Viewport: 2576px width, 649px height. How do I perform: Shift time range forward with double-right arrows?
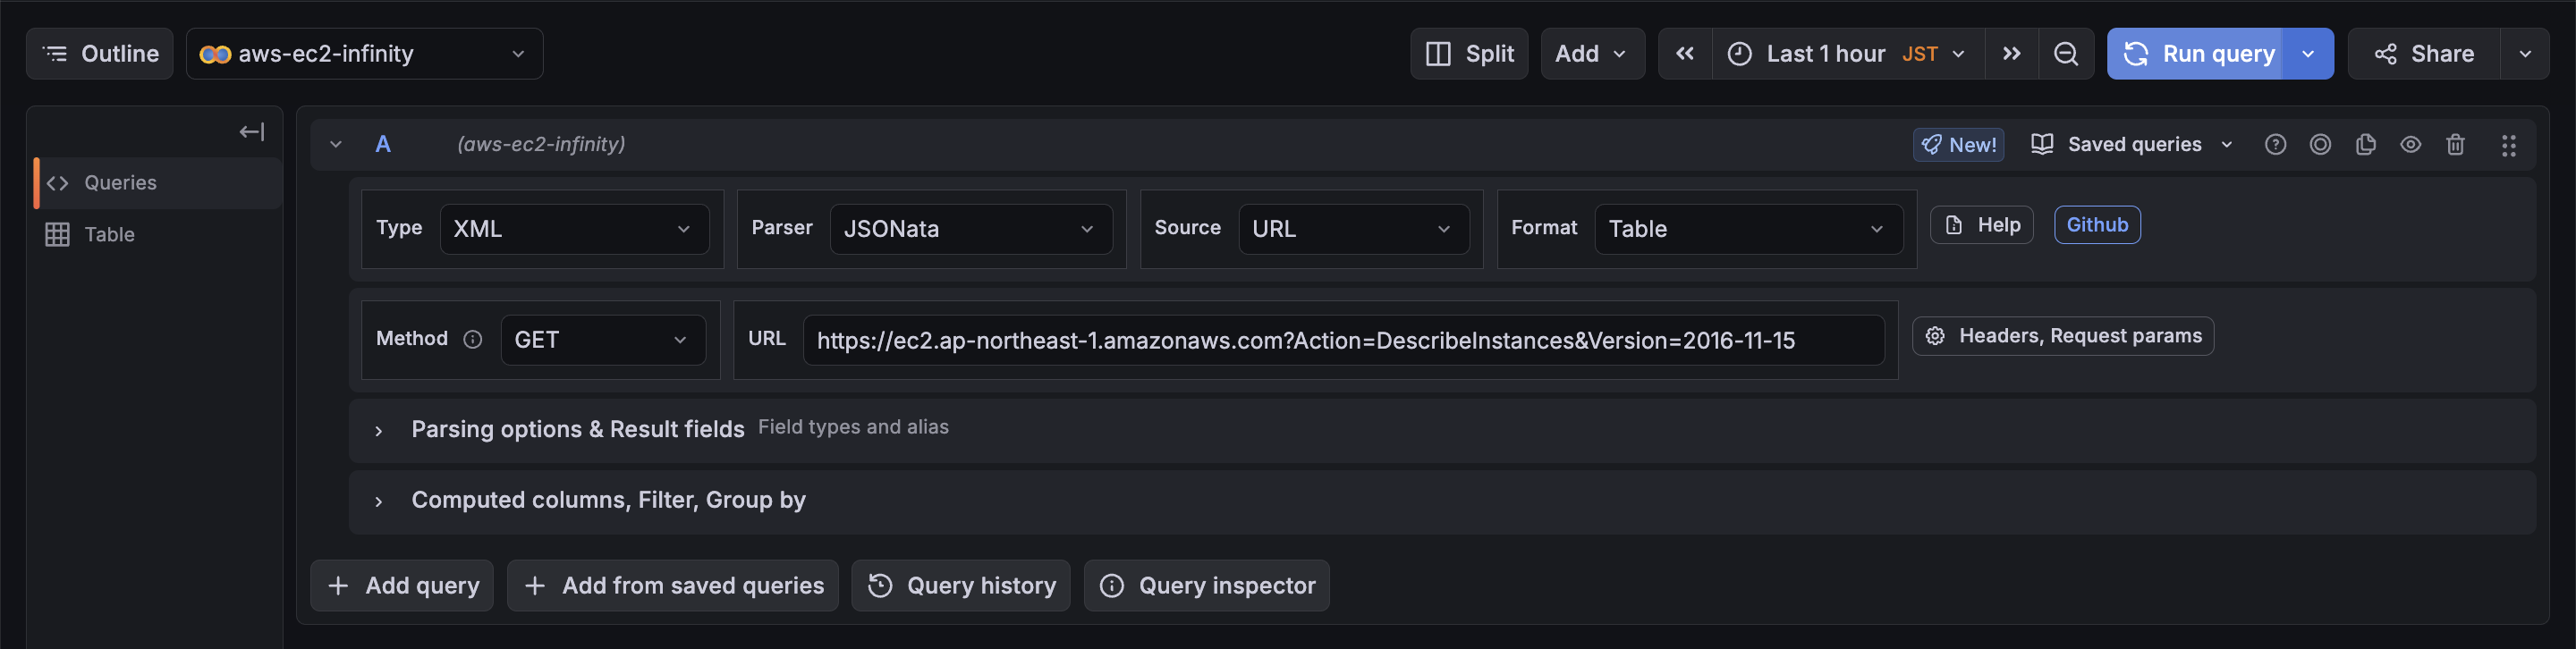pyautogui.click(x=2011, y=54)
